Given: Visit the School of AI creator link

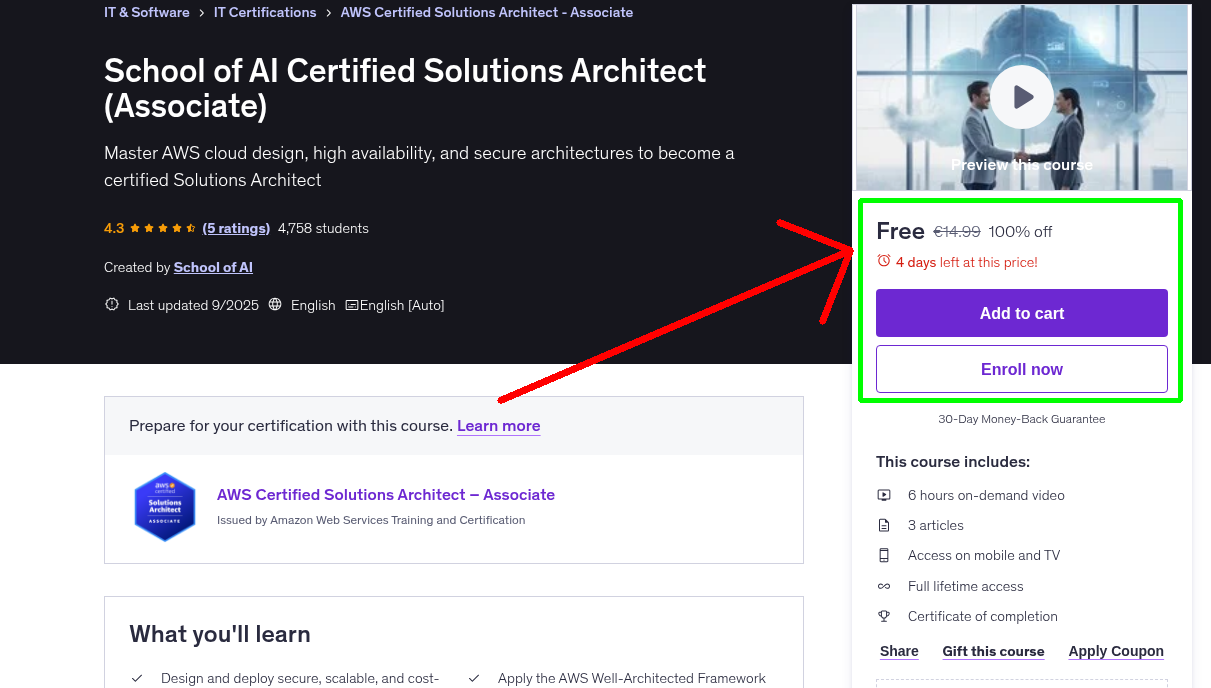Looking at the screenshot, I should click(x=213, y=267).
